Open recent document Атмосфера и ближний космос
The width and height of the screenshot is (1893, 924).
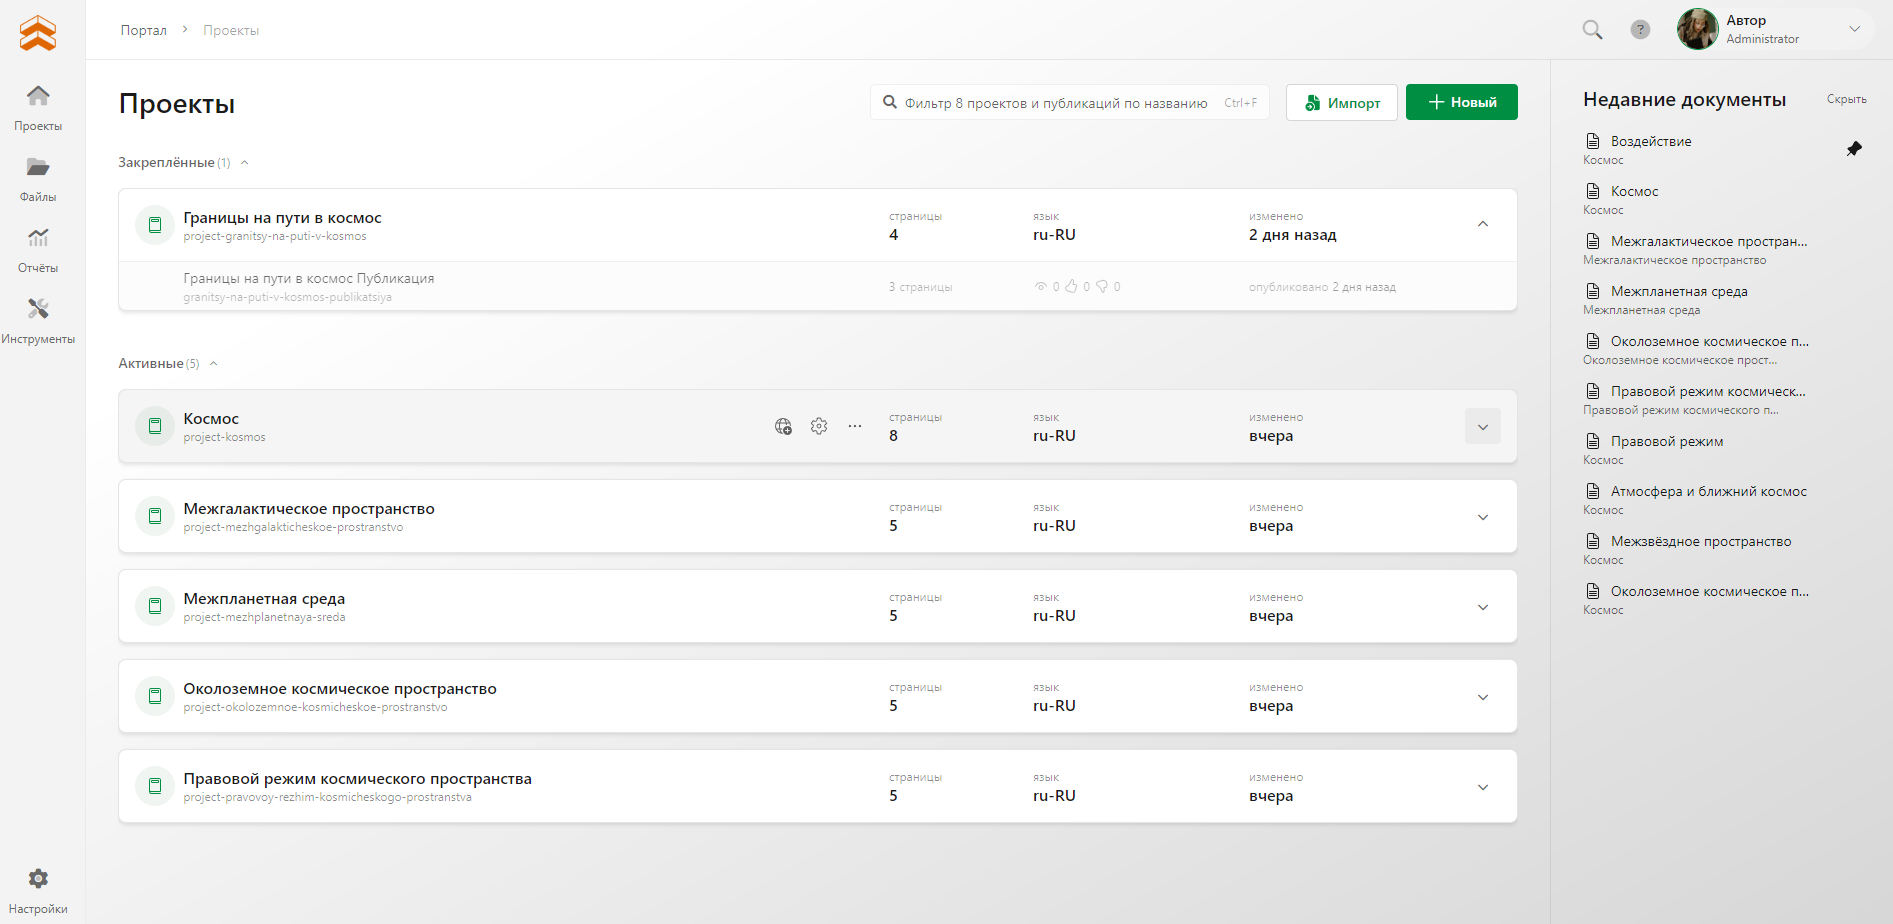pos(1709,491)
